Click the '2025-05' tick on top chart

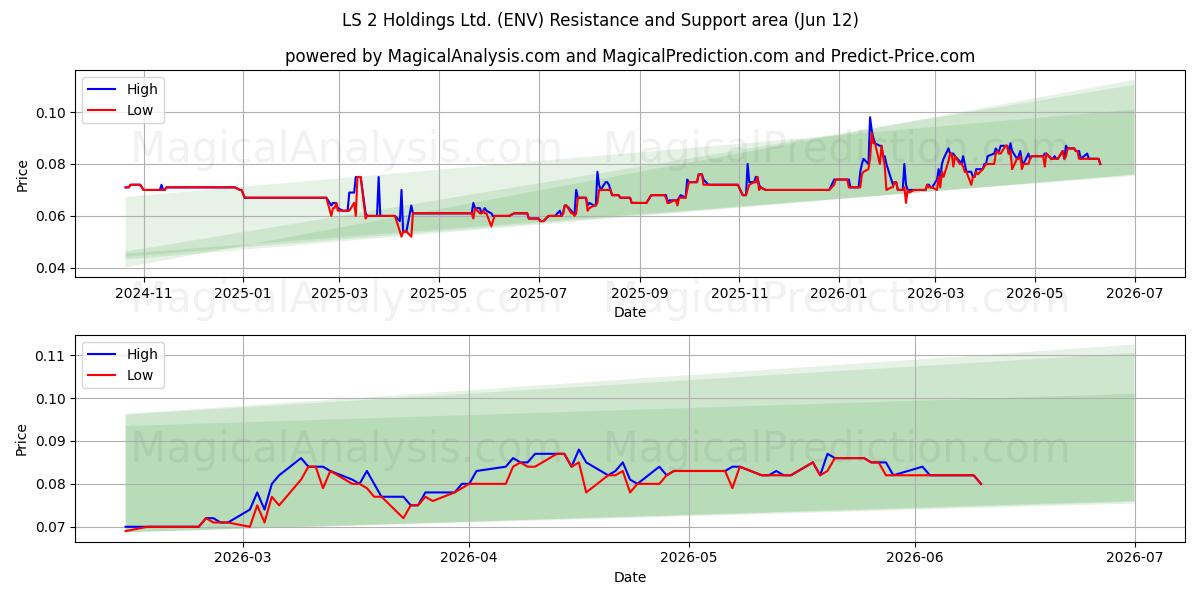point(437,293)
